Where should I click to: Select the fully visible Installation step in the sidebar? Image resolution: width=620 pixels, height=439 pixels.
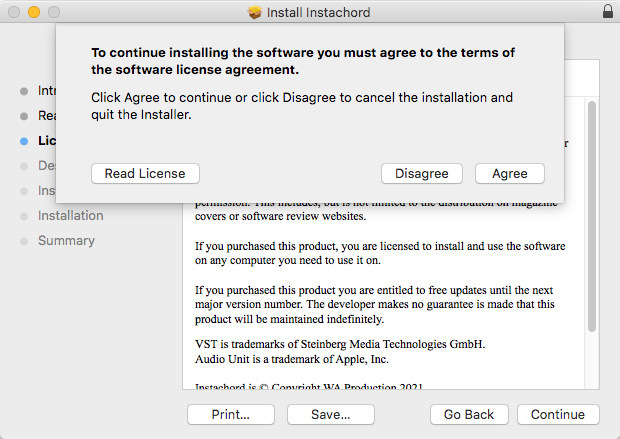click(70, 215)
